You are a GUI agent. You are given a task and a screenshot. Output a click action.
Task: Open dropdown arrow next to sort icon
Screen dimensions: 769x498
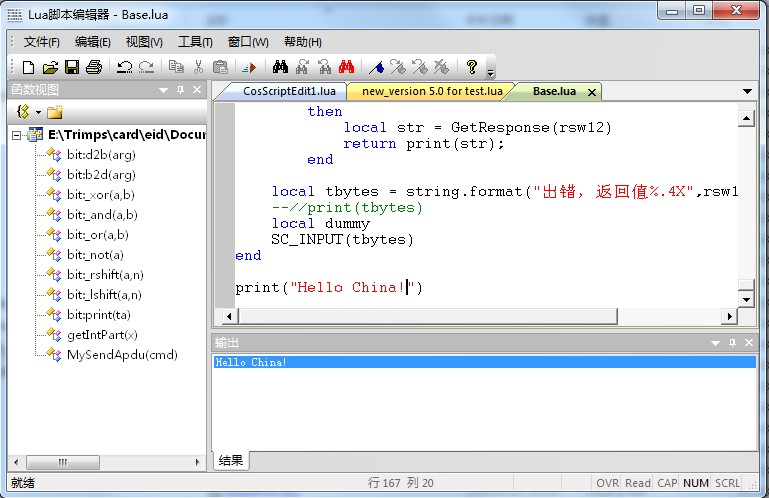38,112
